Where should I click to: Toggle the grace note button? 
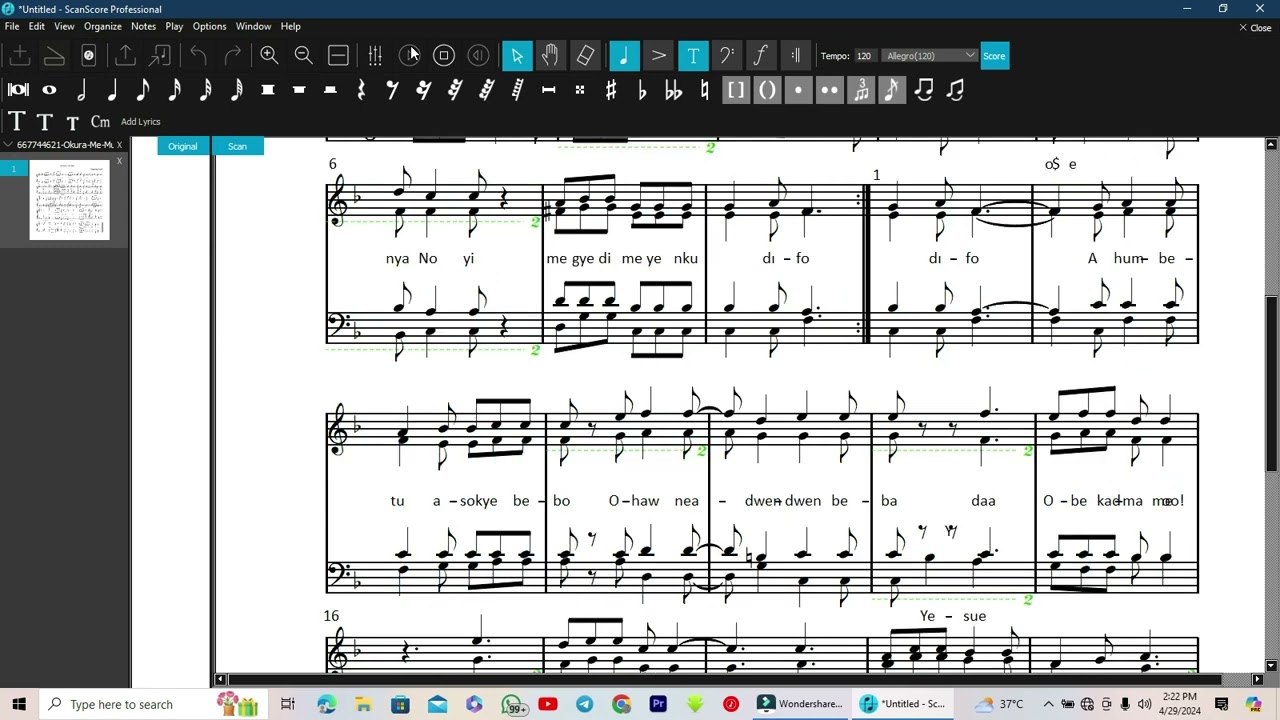[892, 90]
